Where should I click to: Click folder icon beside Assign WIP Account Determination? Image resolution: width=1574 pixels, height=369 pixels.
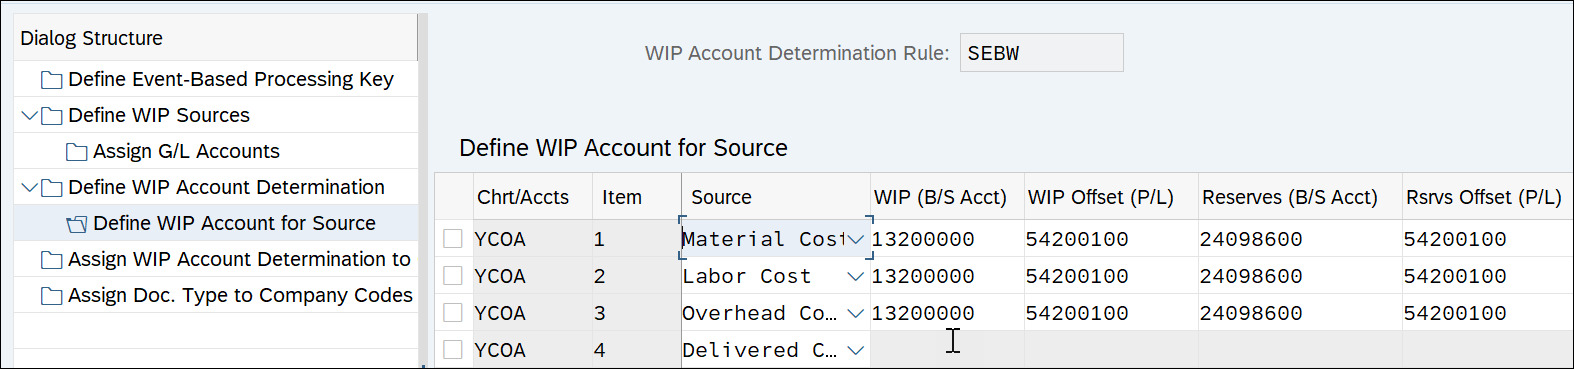pyautogui.click(x=51, y=260)
